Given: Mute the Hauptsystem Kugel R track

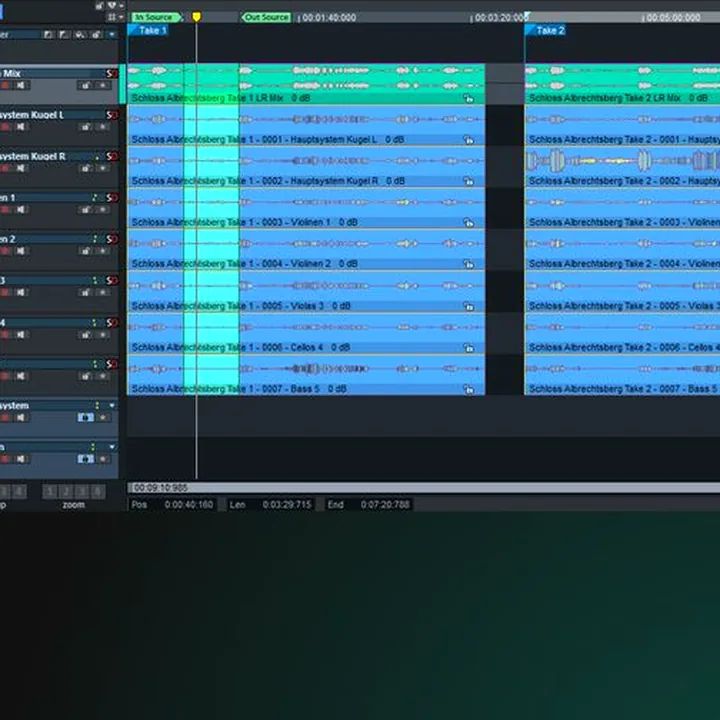Looking at the screenshot, I should [21, 168].
